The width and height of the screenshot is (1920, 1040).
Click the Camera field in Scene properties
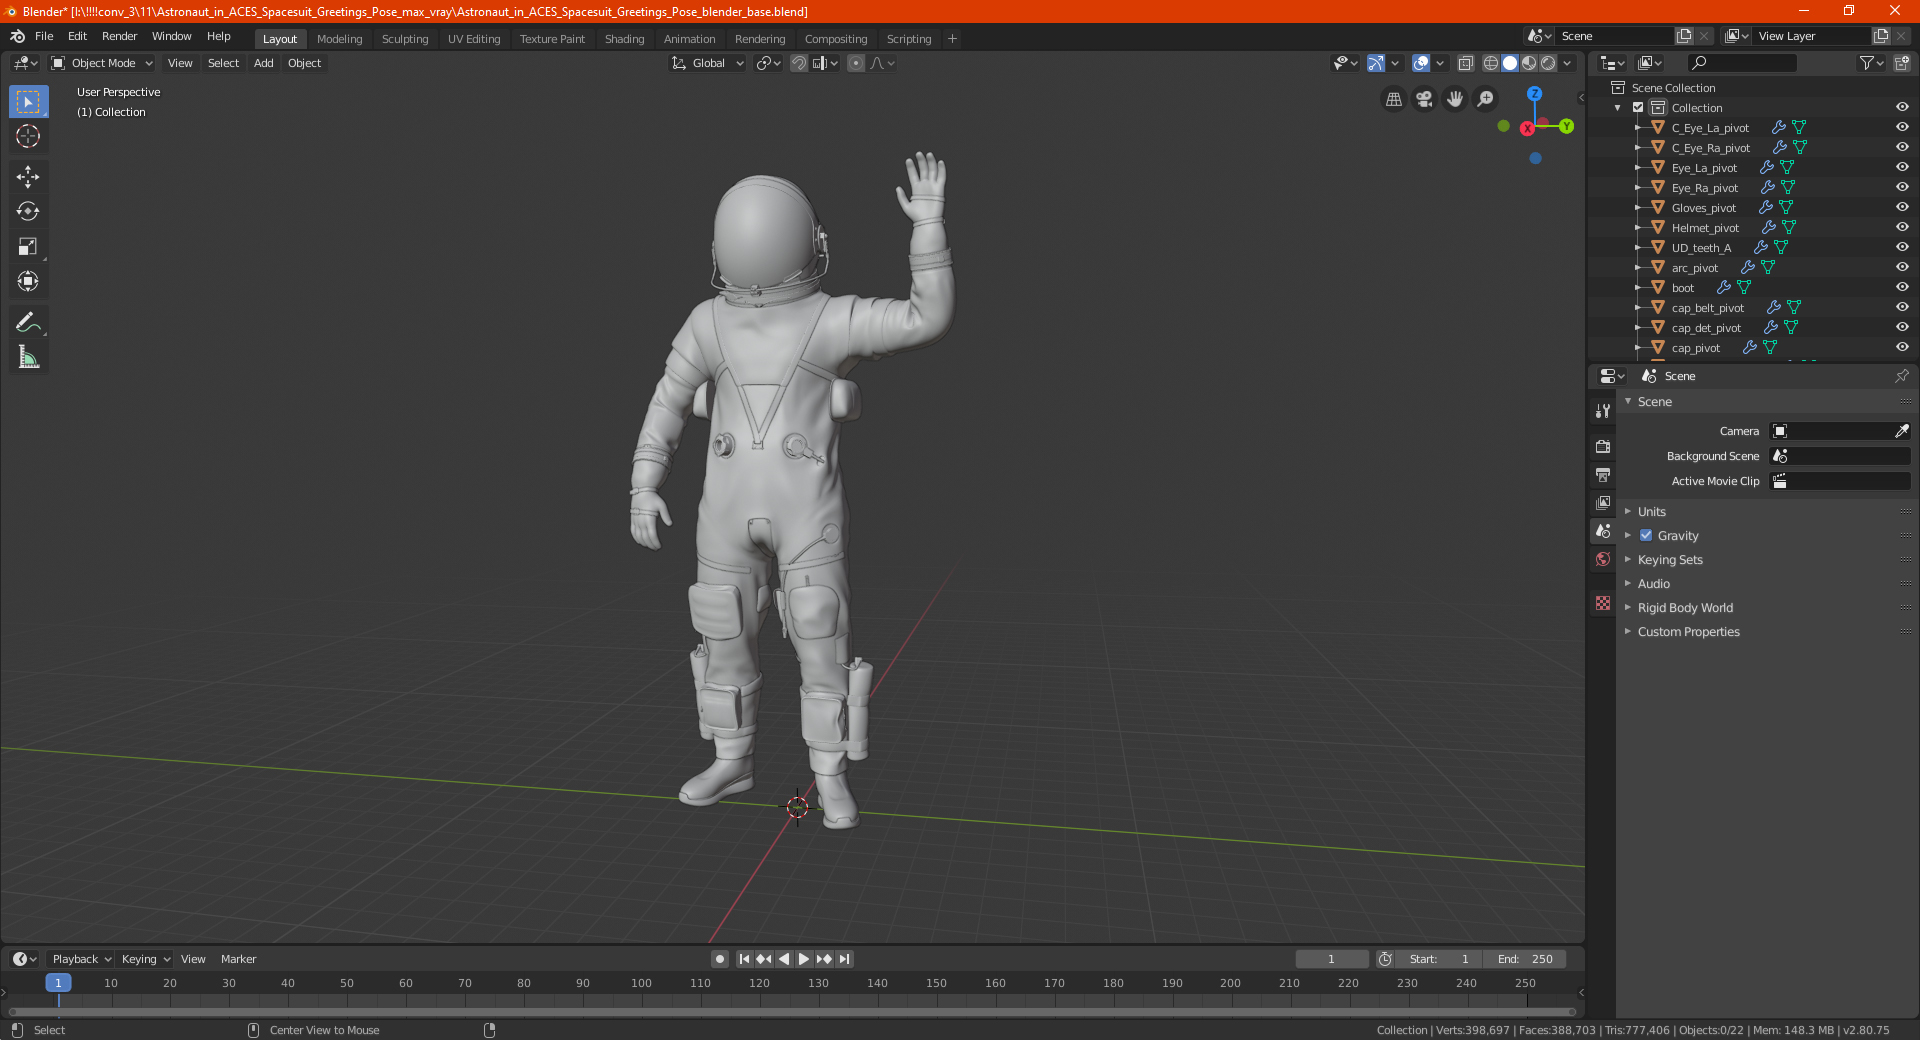[1839, 431]
